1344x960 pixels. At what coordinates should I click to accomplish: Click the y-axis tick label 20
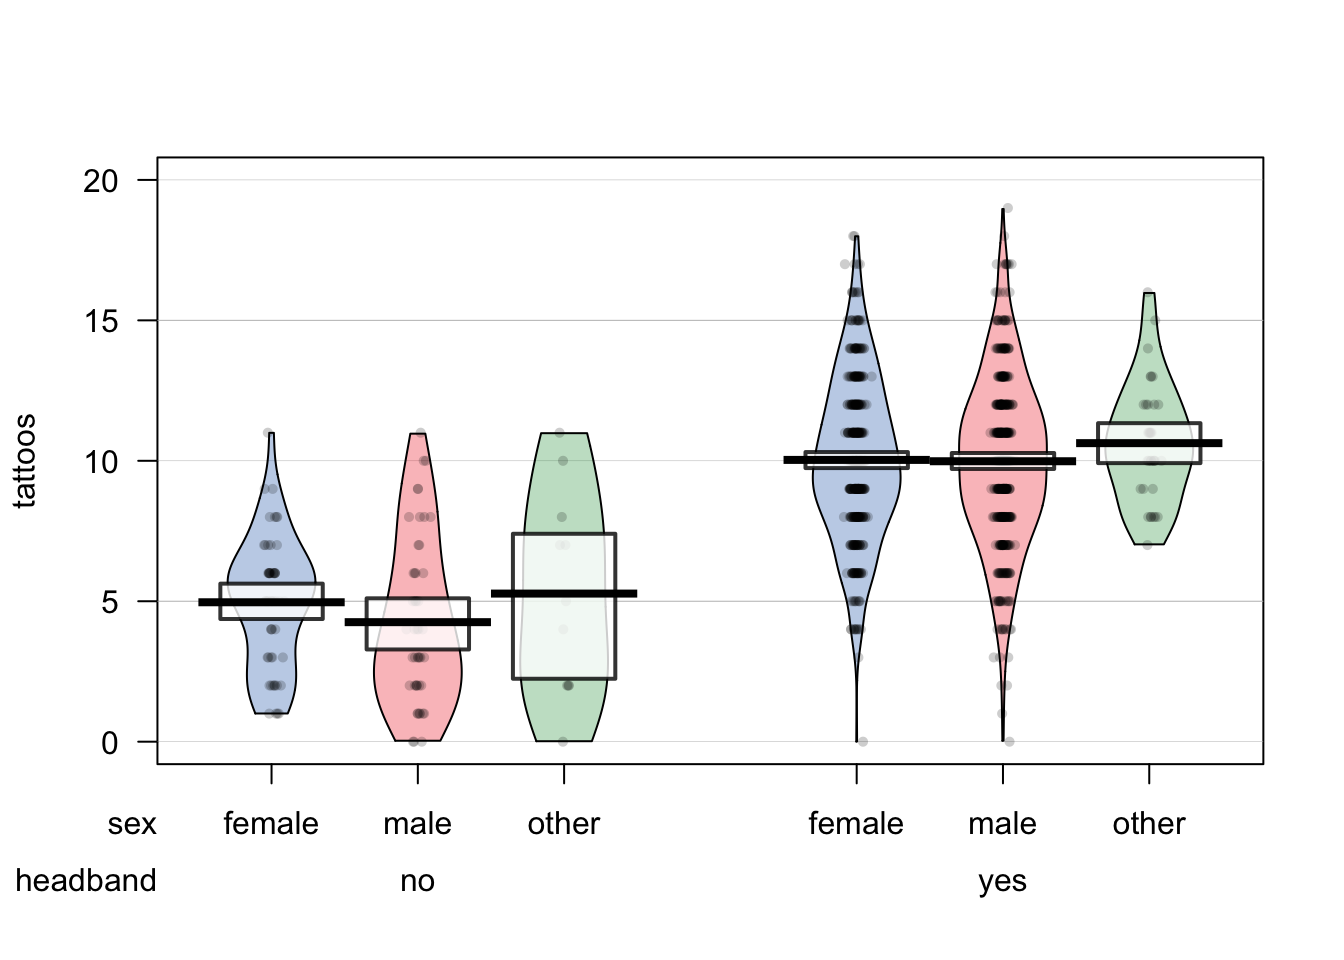tap(101, 181)
